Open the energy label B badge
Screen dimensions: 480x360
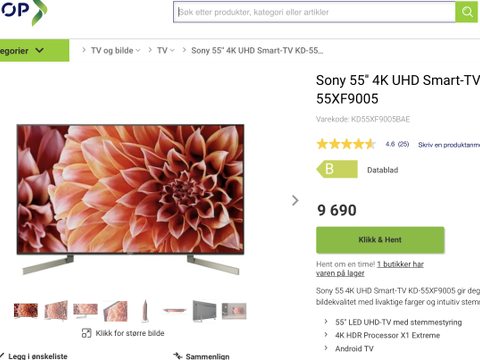[x=337, y=169]
